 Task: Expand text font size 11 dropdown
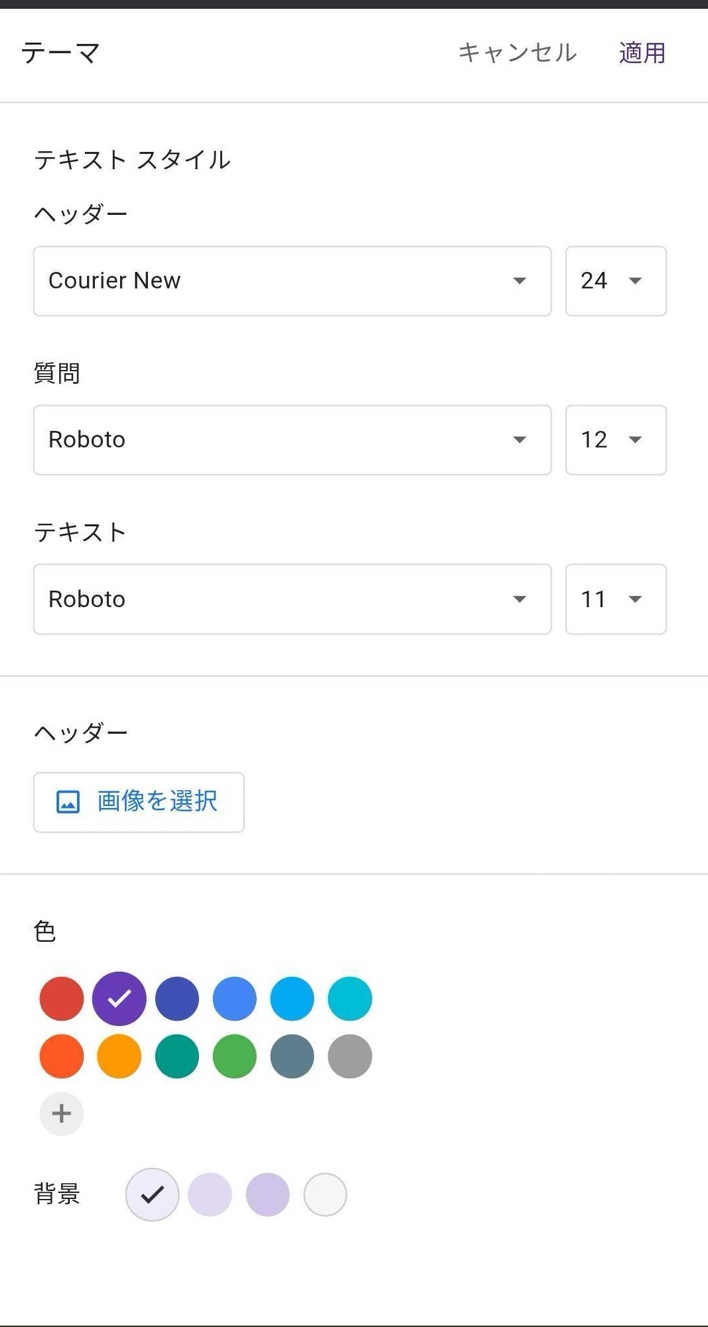(615, 599)
